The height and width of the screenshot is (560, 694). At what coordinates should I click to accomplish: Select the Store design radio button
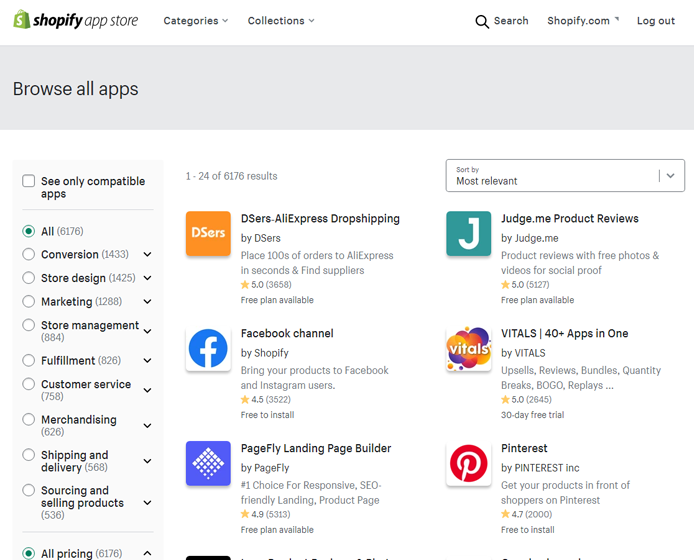point(29,278)
